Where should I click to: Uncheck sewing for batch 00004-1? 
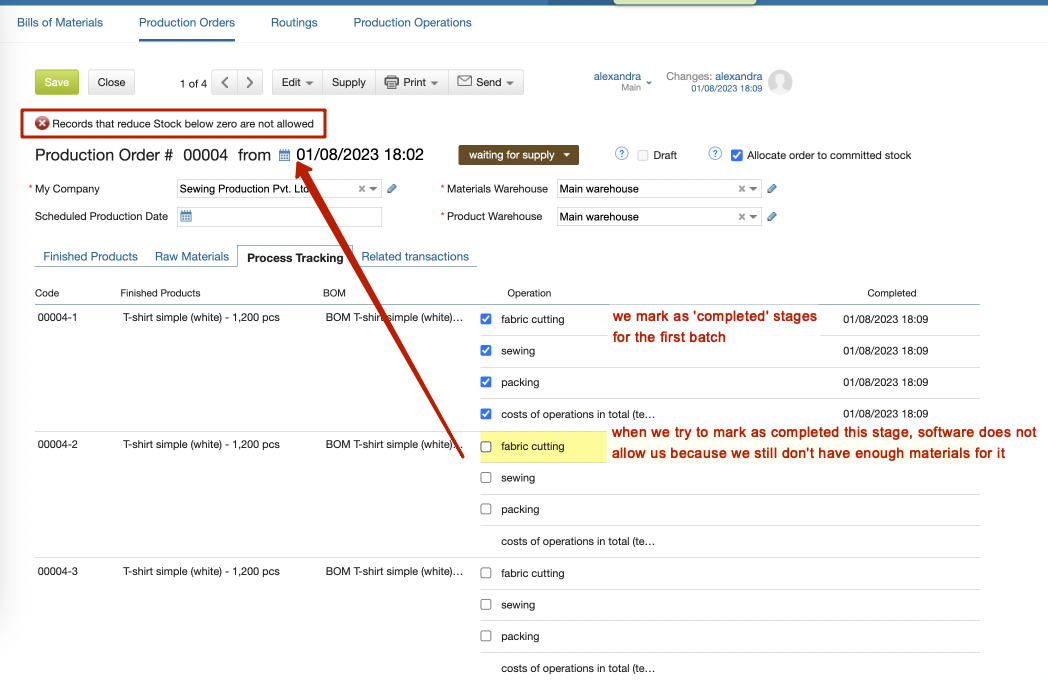click(x=486, y=350)
